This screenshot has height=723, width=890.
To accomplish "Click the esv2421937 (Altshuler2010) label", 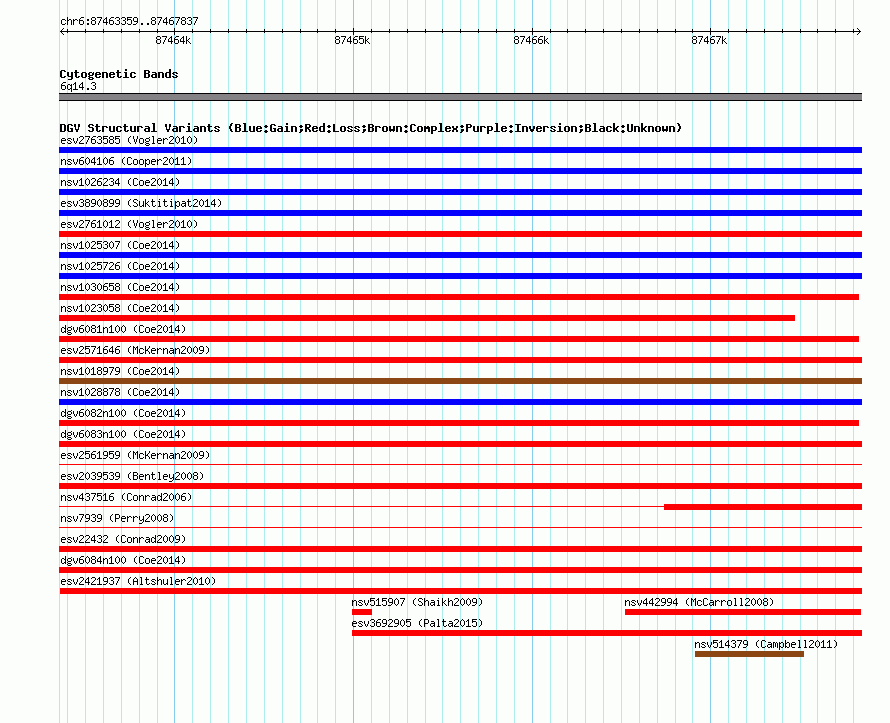I will click(138, 581).
